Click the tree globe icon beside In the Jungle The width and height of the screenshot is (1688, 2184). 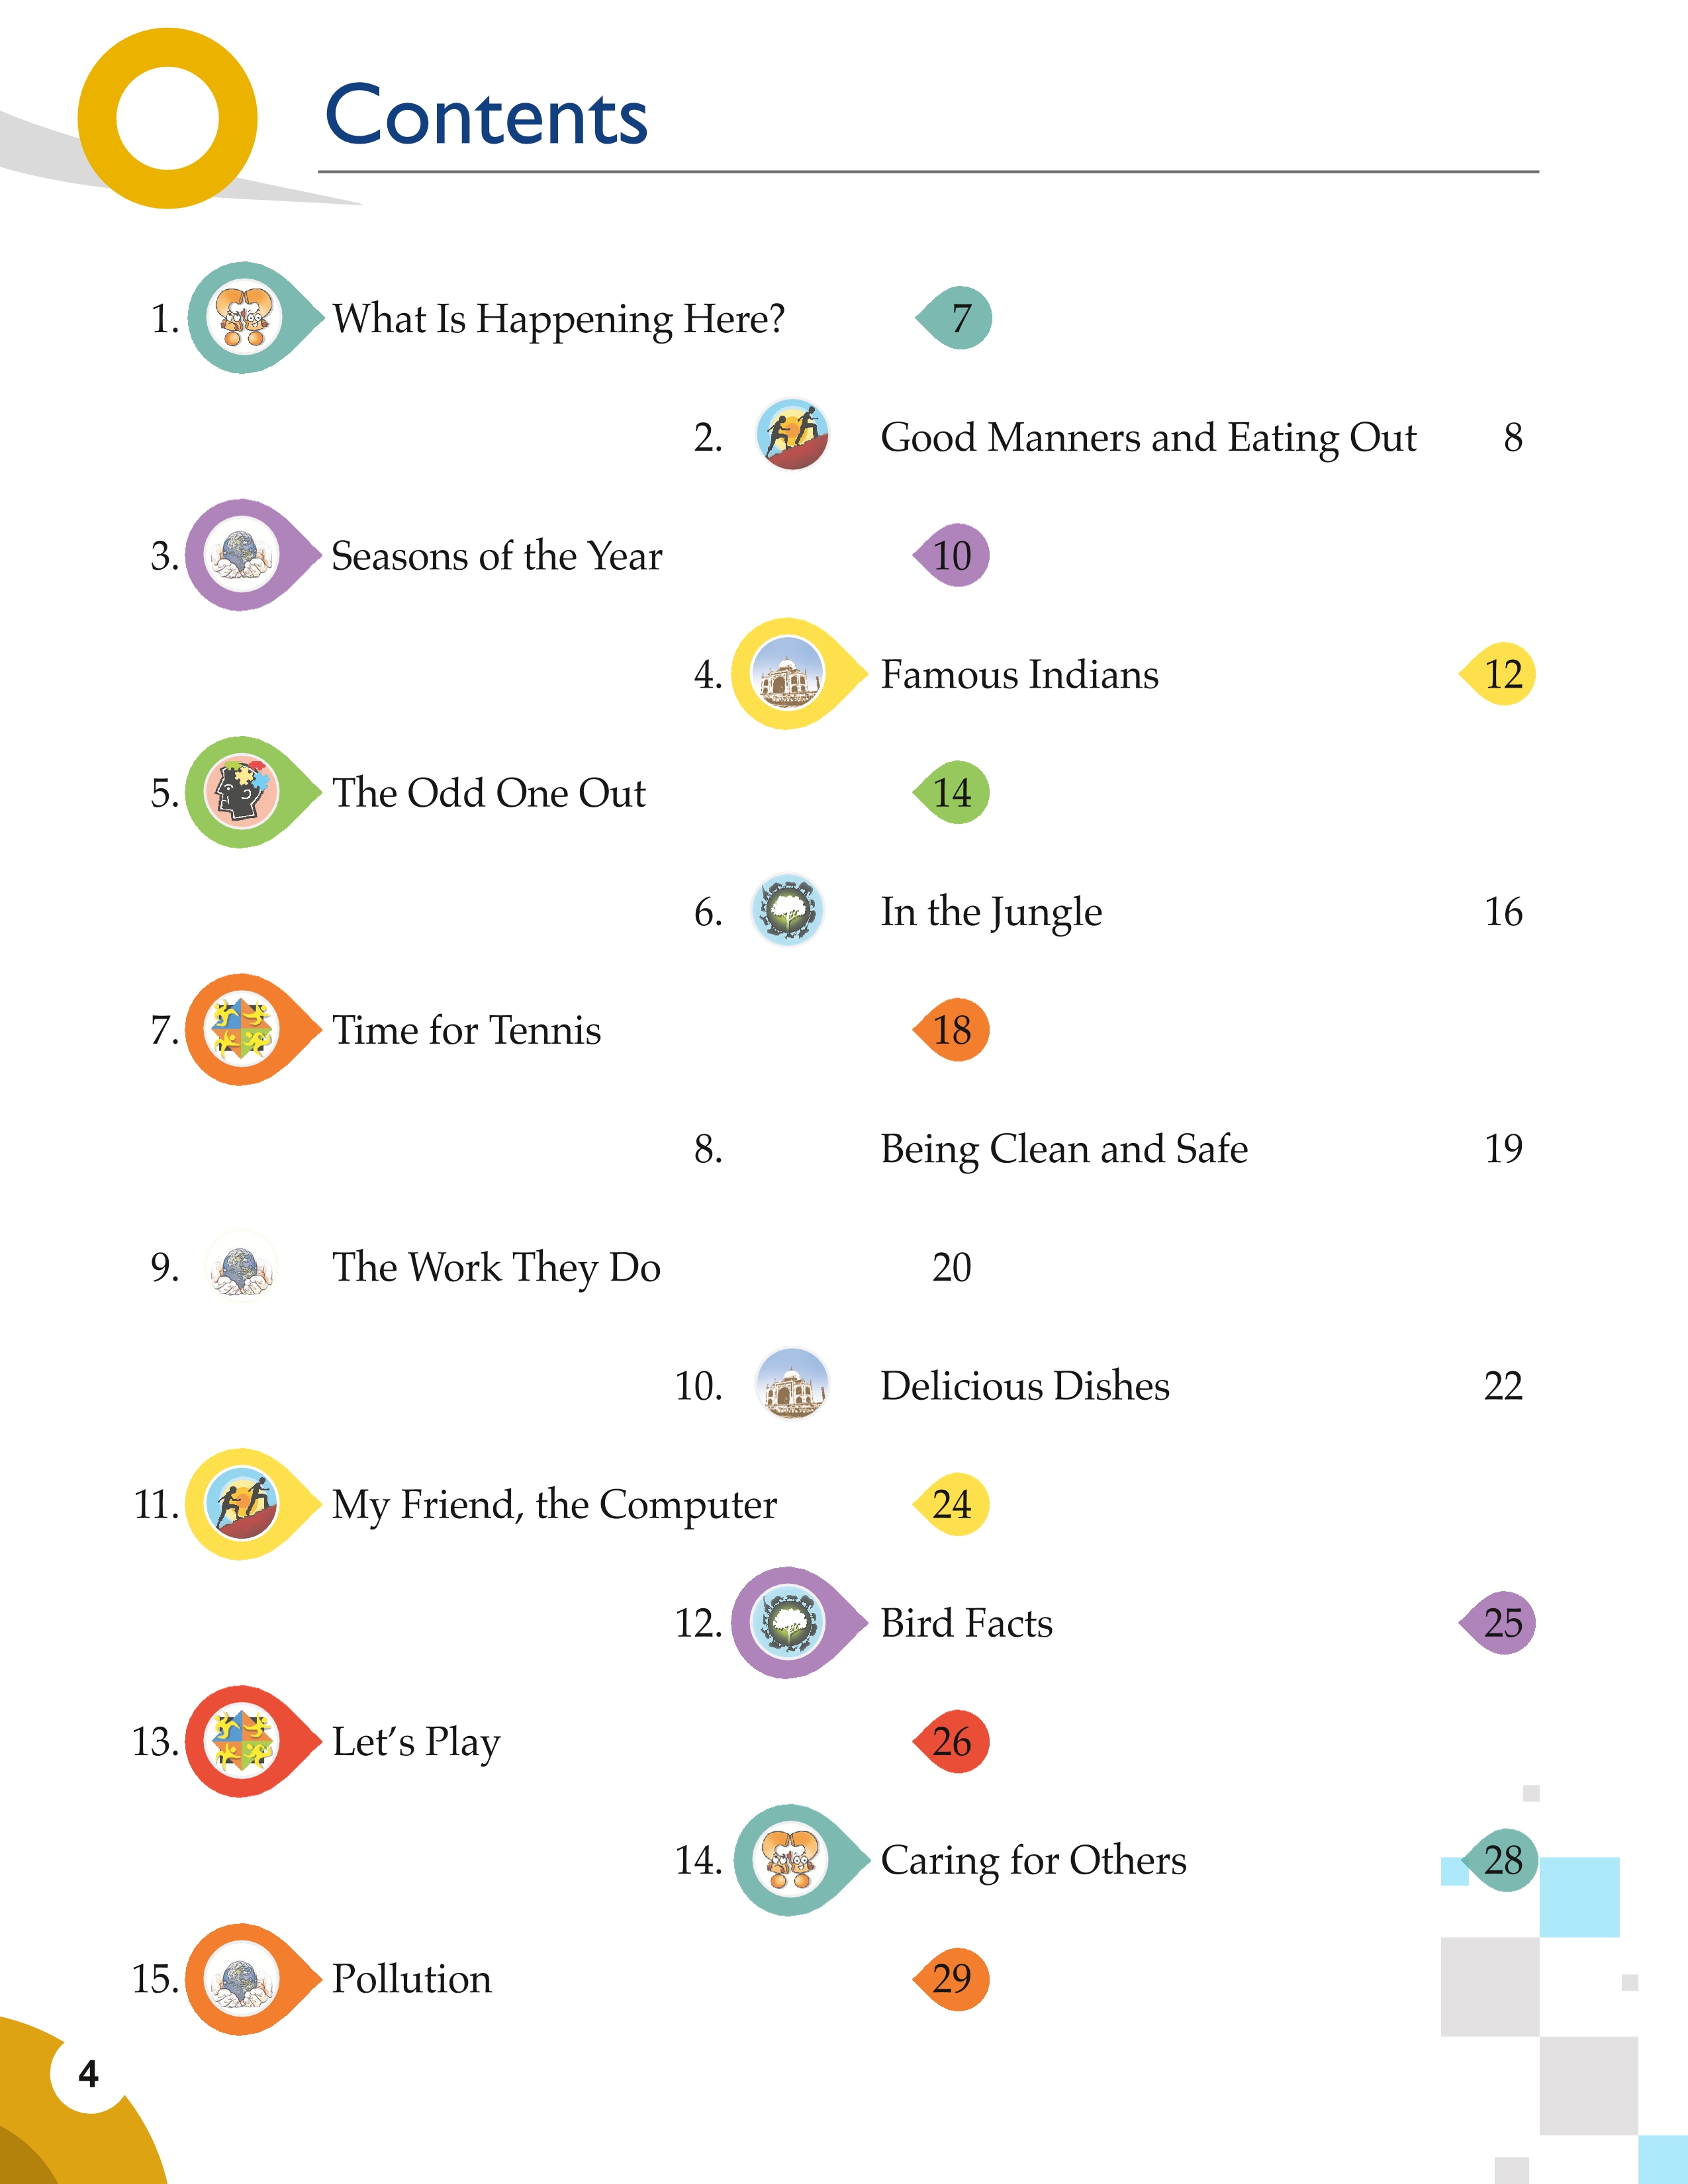click(x=788, y=910)
